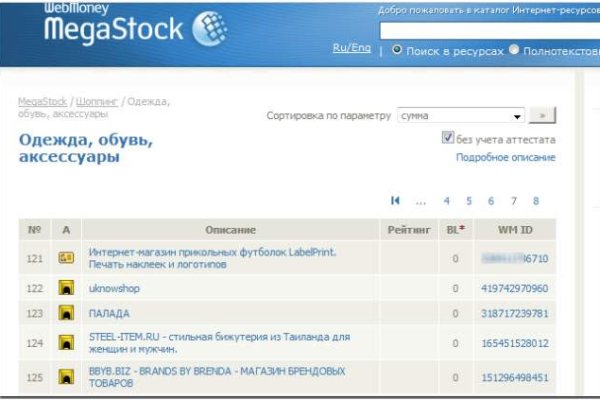Toggle the 'без учета аттестата' checkbox
Viewport: 600px width, 400px height.
pyautogui.click(x=447, y=139)
